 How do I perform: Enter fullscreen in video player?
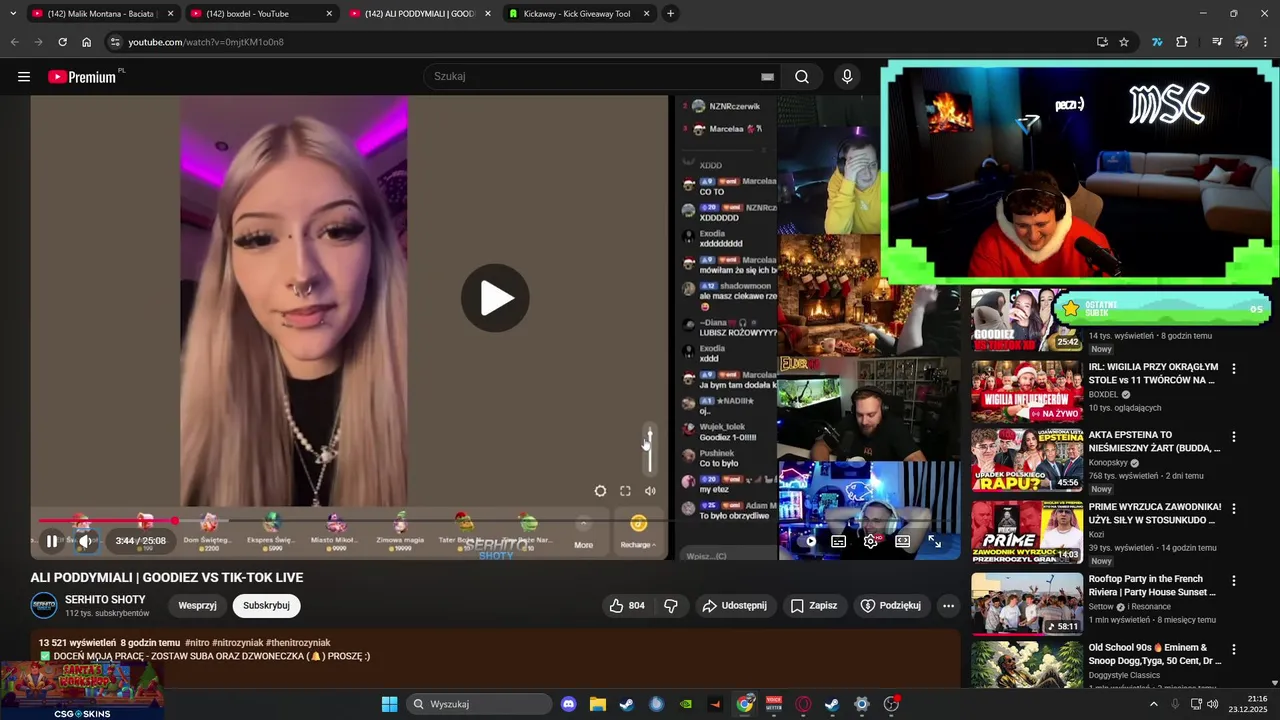934,541
